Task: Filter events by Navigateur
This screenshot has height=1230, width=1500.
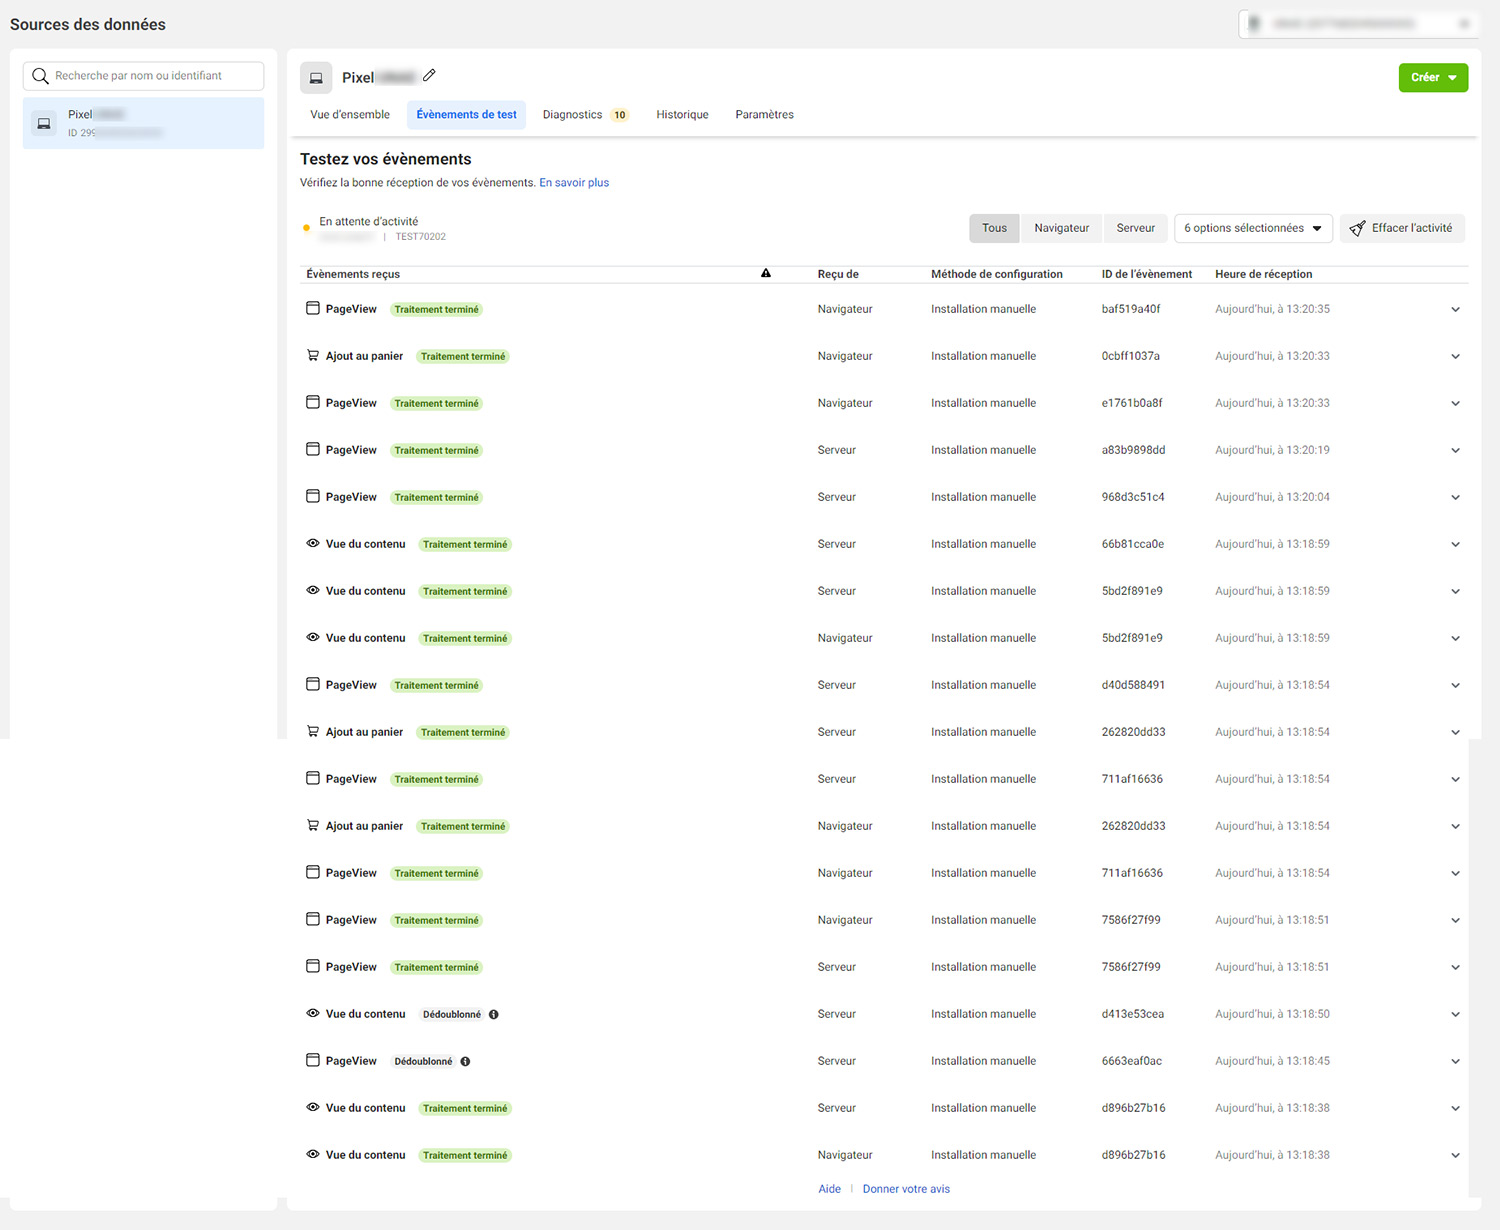Action: 1061,228
